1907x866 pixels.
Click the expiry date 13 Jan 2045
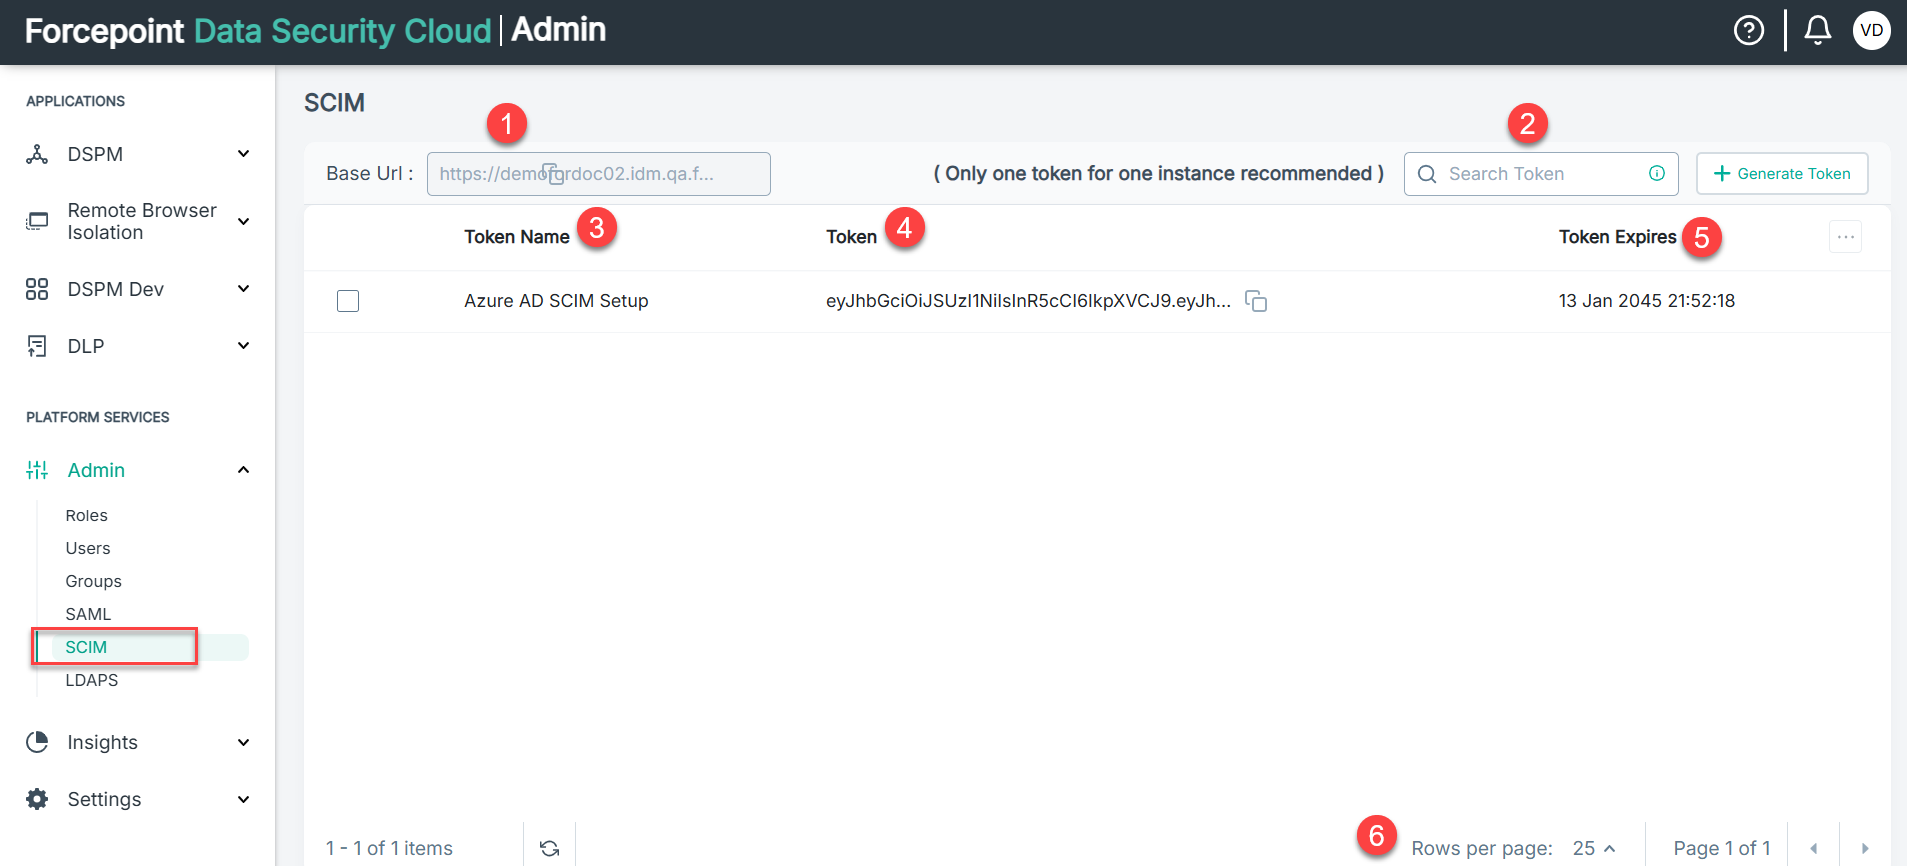tap(1647, 301)
